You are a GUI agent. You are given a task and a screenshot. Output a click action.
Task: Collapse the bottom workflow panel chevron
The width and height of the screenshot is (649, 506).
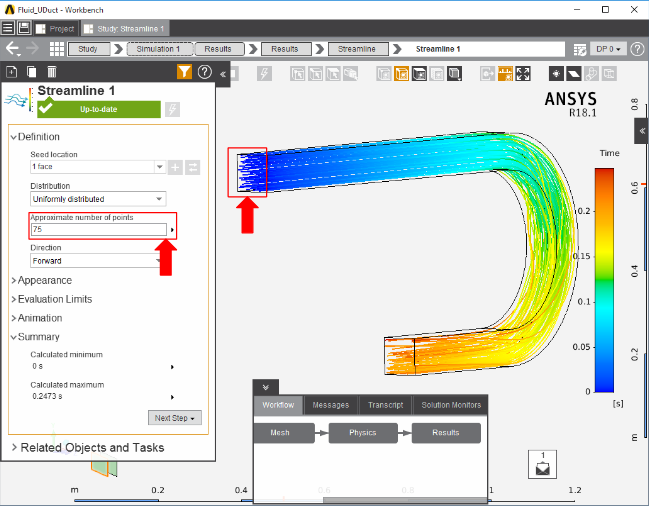[266, 387]
